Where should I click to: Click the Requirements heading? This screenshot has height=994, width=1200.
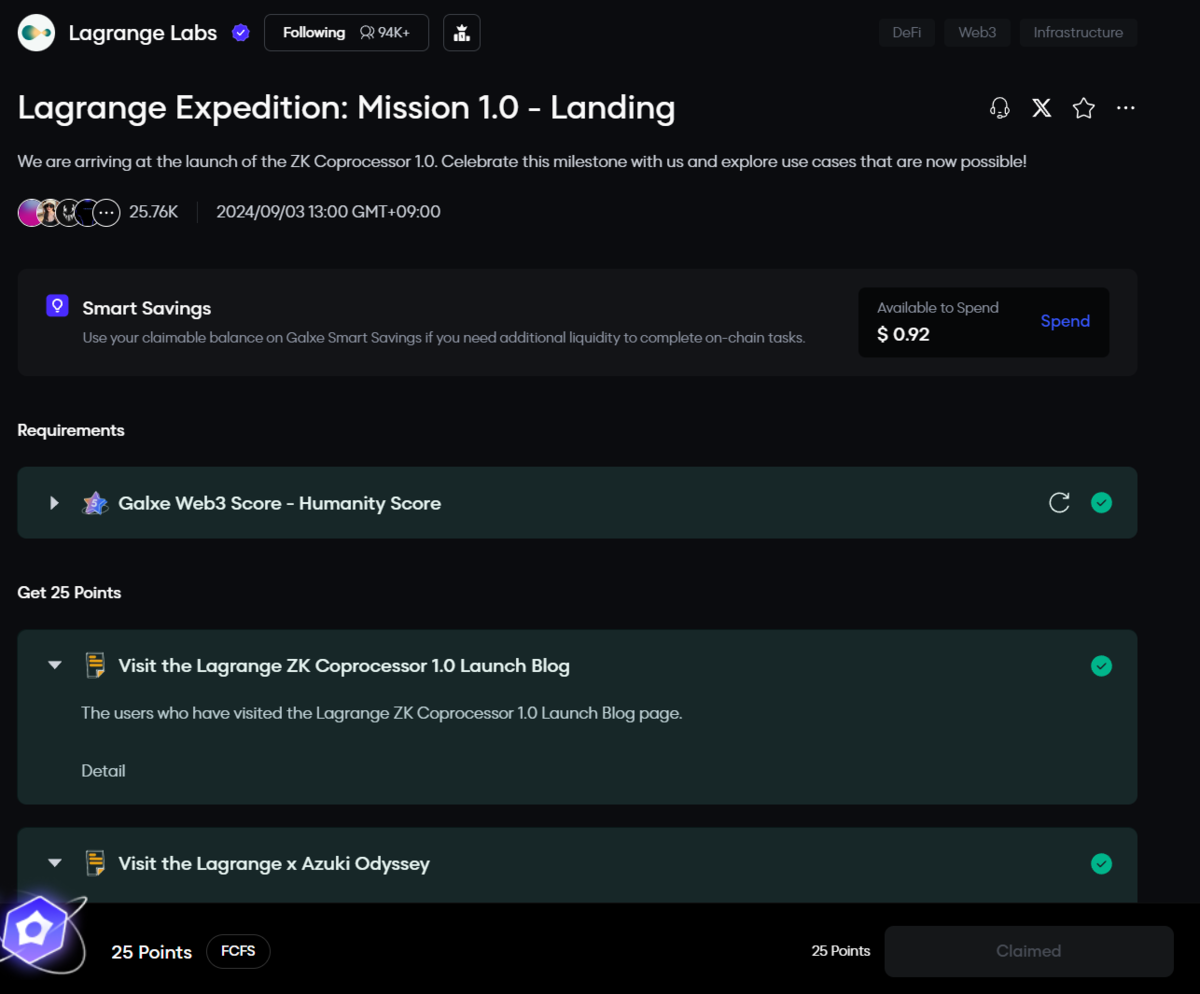click(71, 430)
